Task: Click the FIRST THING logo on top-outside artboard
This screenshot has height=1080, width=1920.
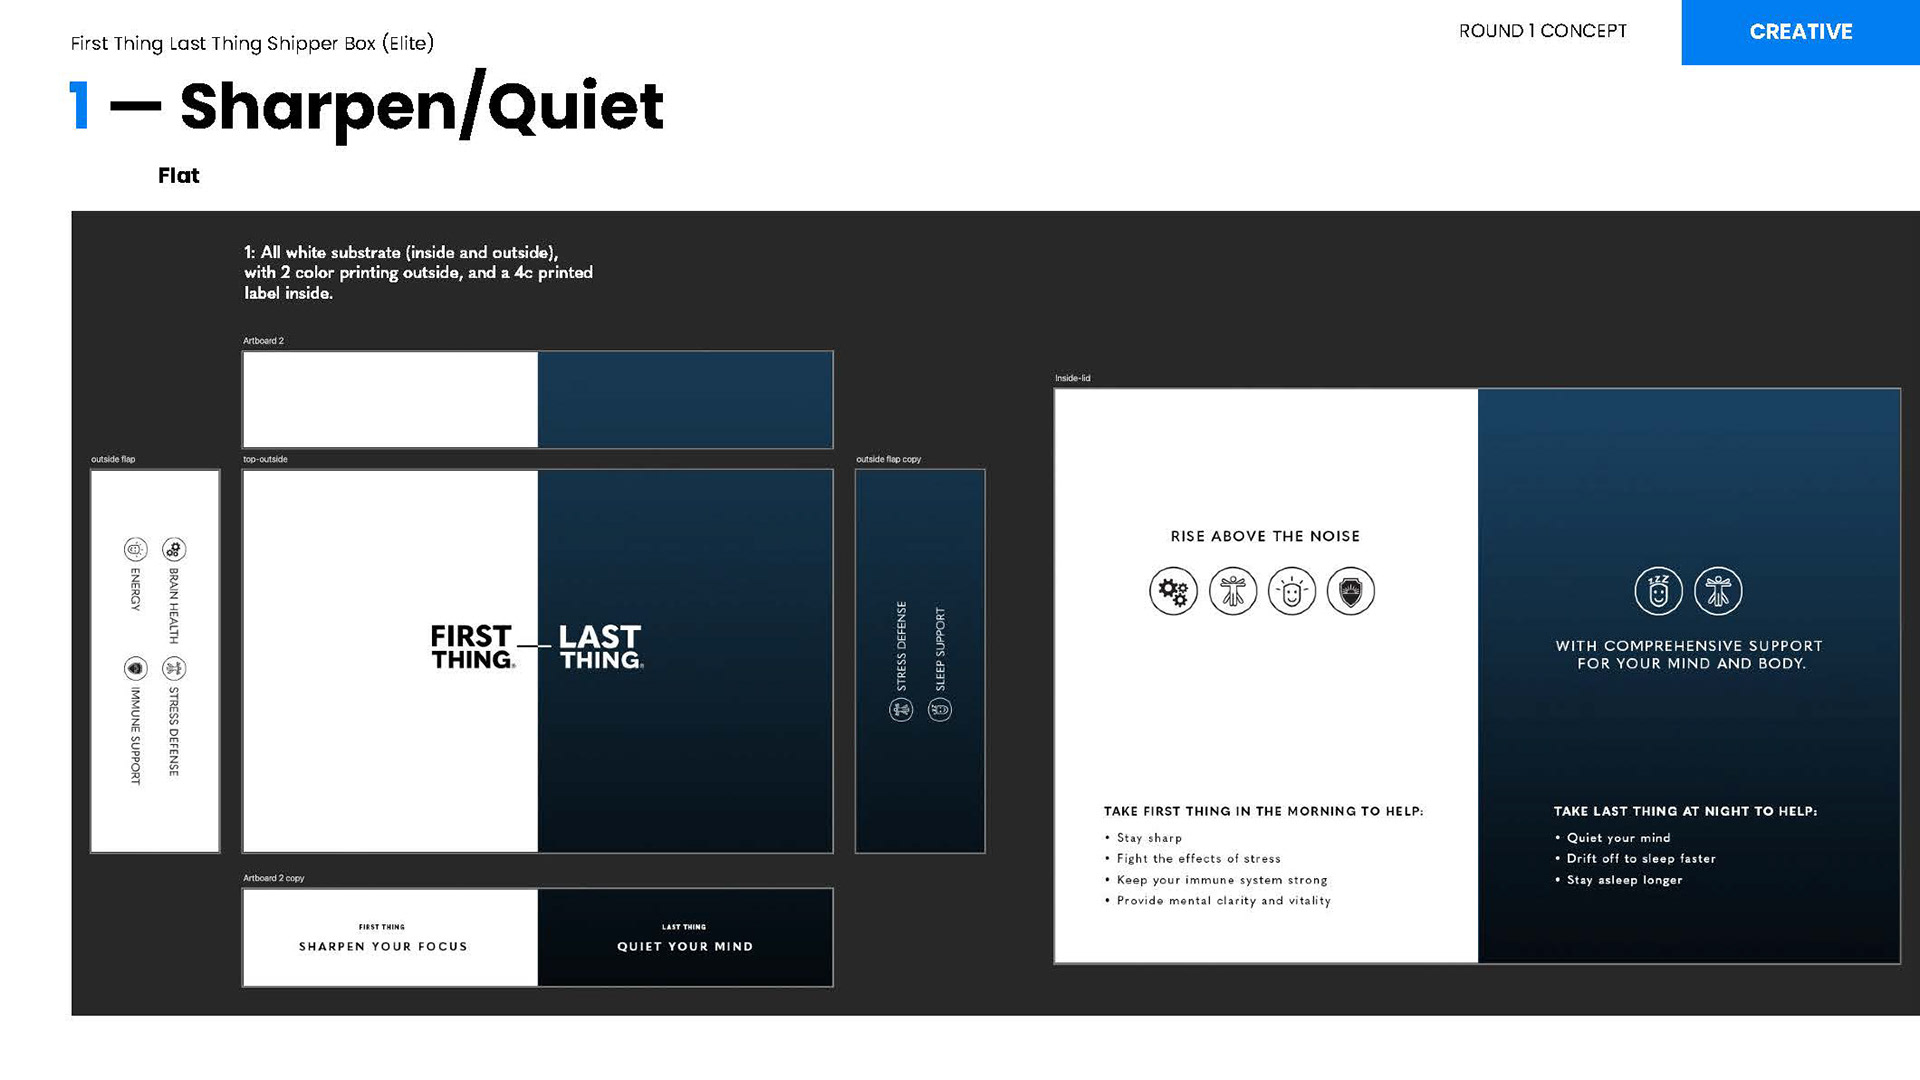Action: [472, 647]
